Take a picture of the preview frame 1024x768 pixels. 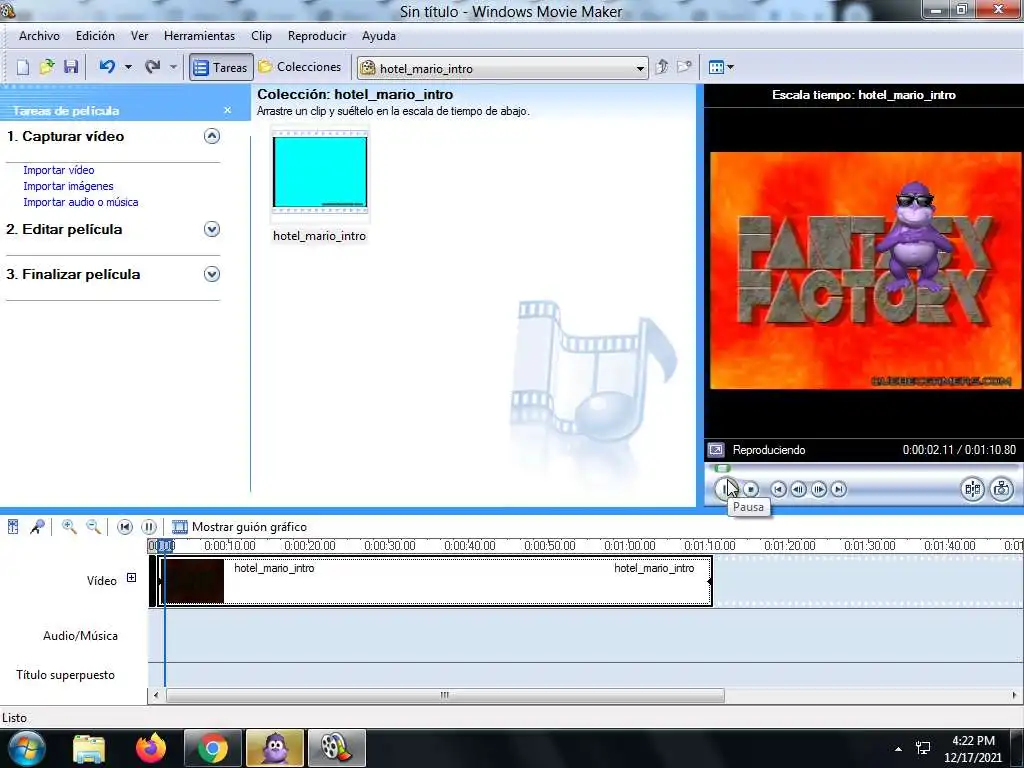[x=1002, y=489]
